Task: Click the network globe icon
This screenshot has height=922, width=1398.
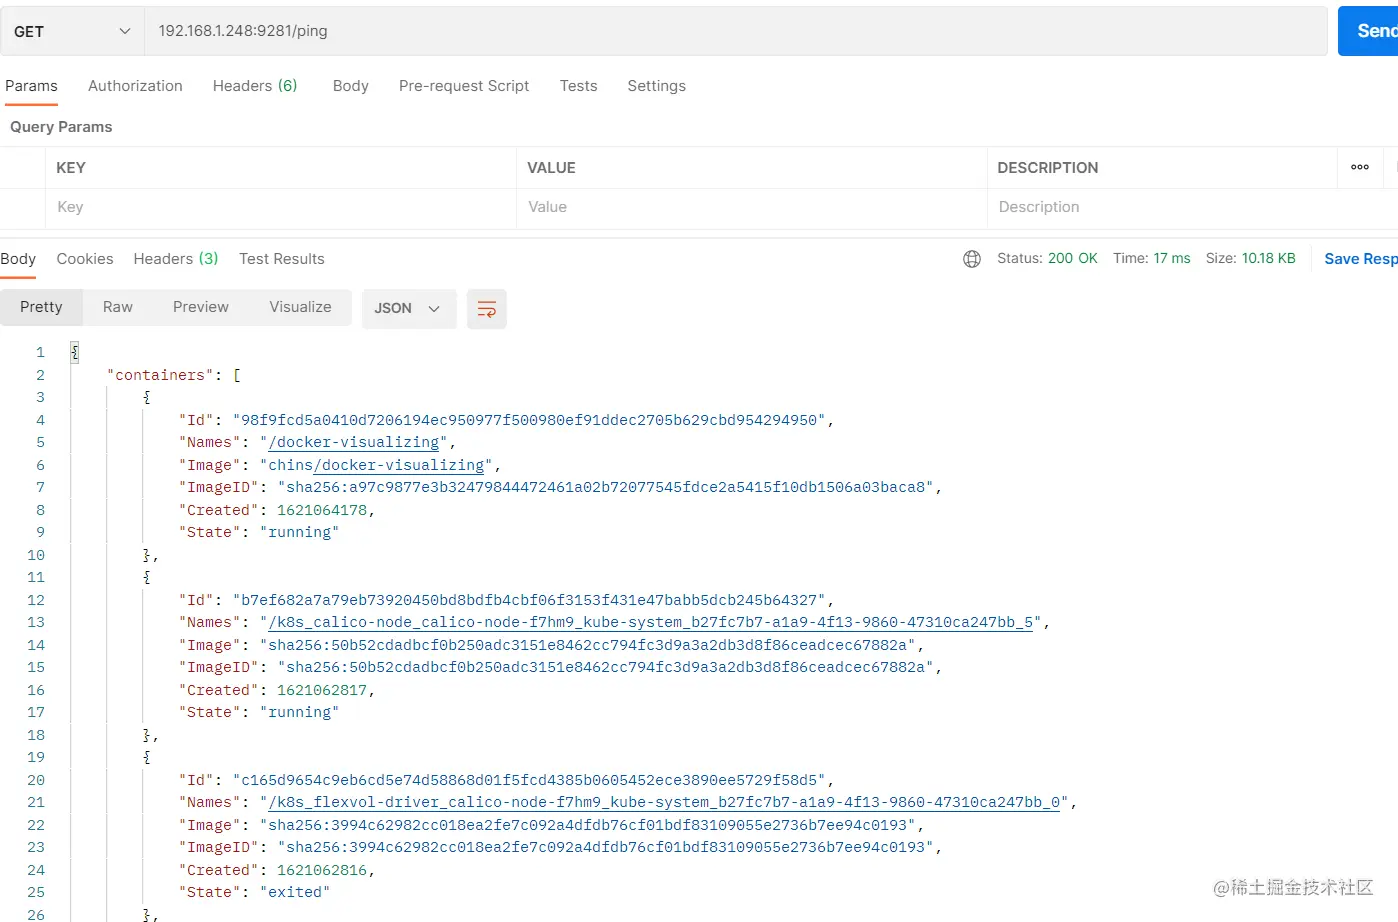Action: (x=972, y=259)
